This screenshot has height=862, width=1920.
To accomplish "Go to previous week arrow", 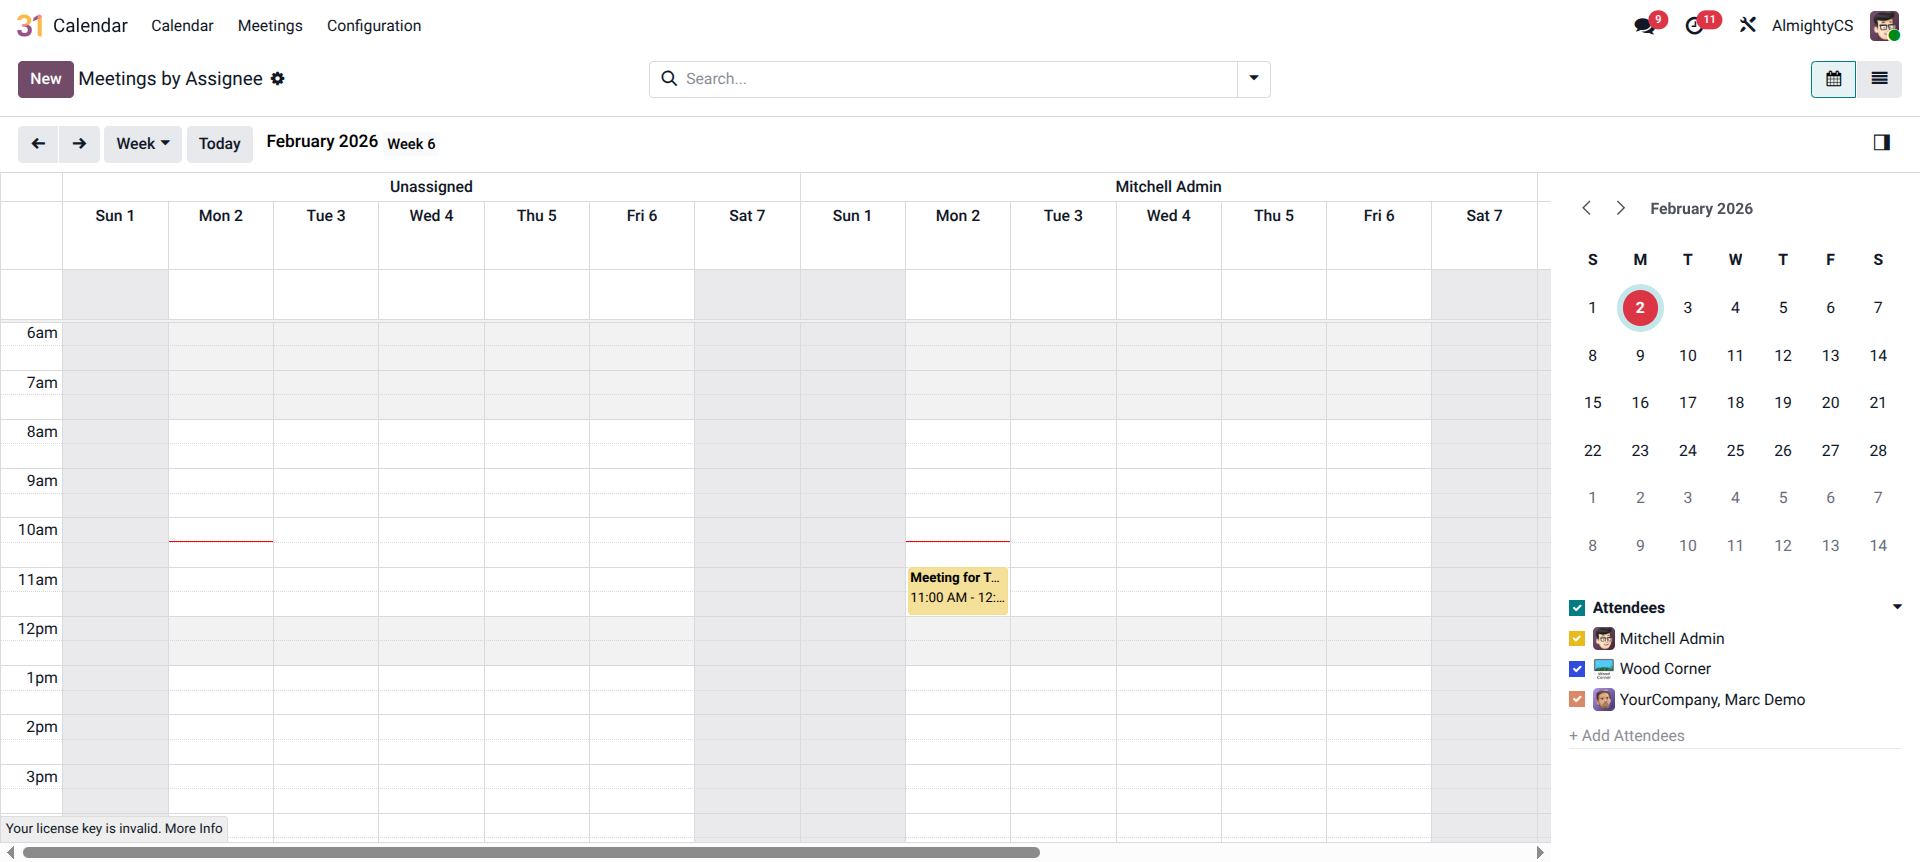I will (38, 144).
